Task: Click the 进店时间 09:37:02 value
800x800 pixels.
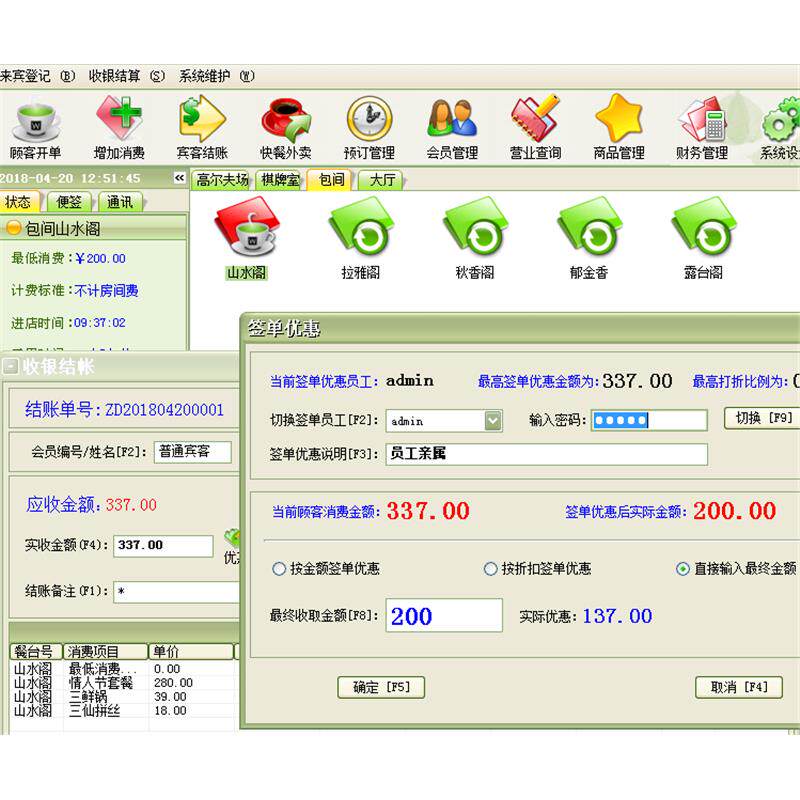Action: (x=99, y=322)
